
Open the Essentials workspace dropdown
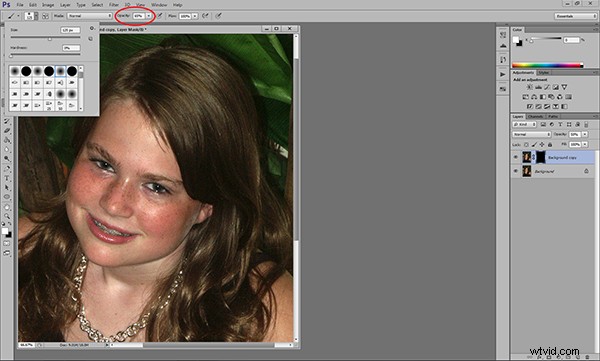pyautogui.click(x=576, y=16)
